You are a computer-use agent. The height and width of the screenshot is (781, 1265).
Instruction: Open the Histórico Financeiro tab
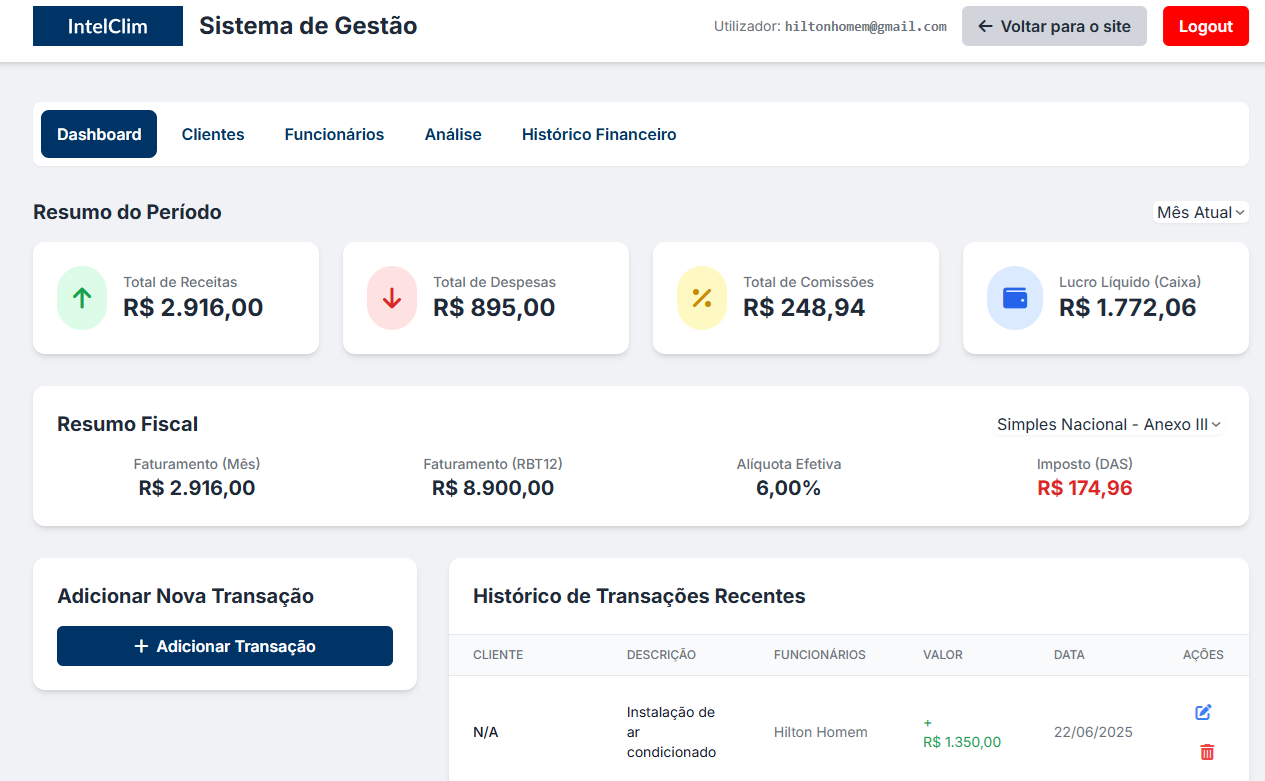click(598, 133)
